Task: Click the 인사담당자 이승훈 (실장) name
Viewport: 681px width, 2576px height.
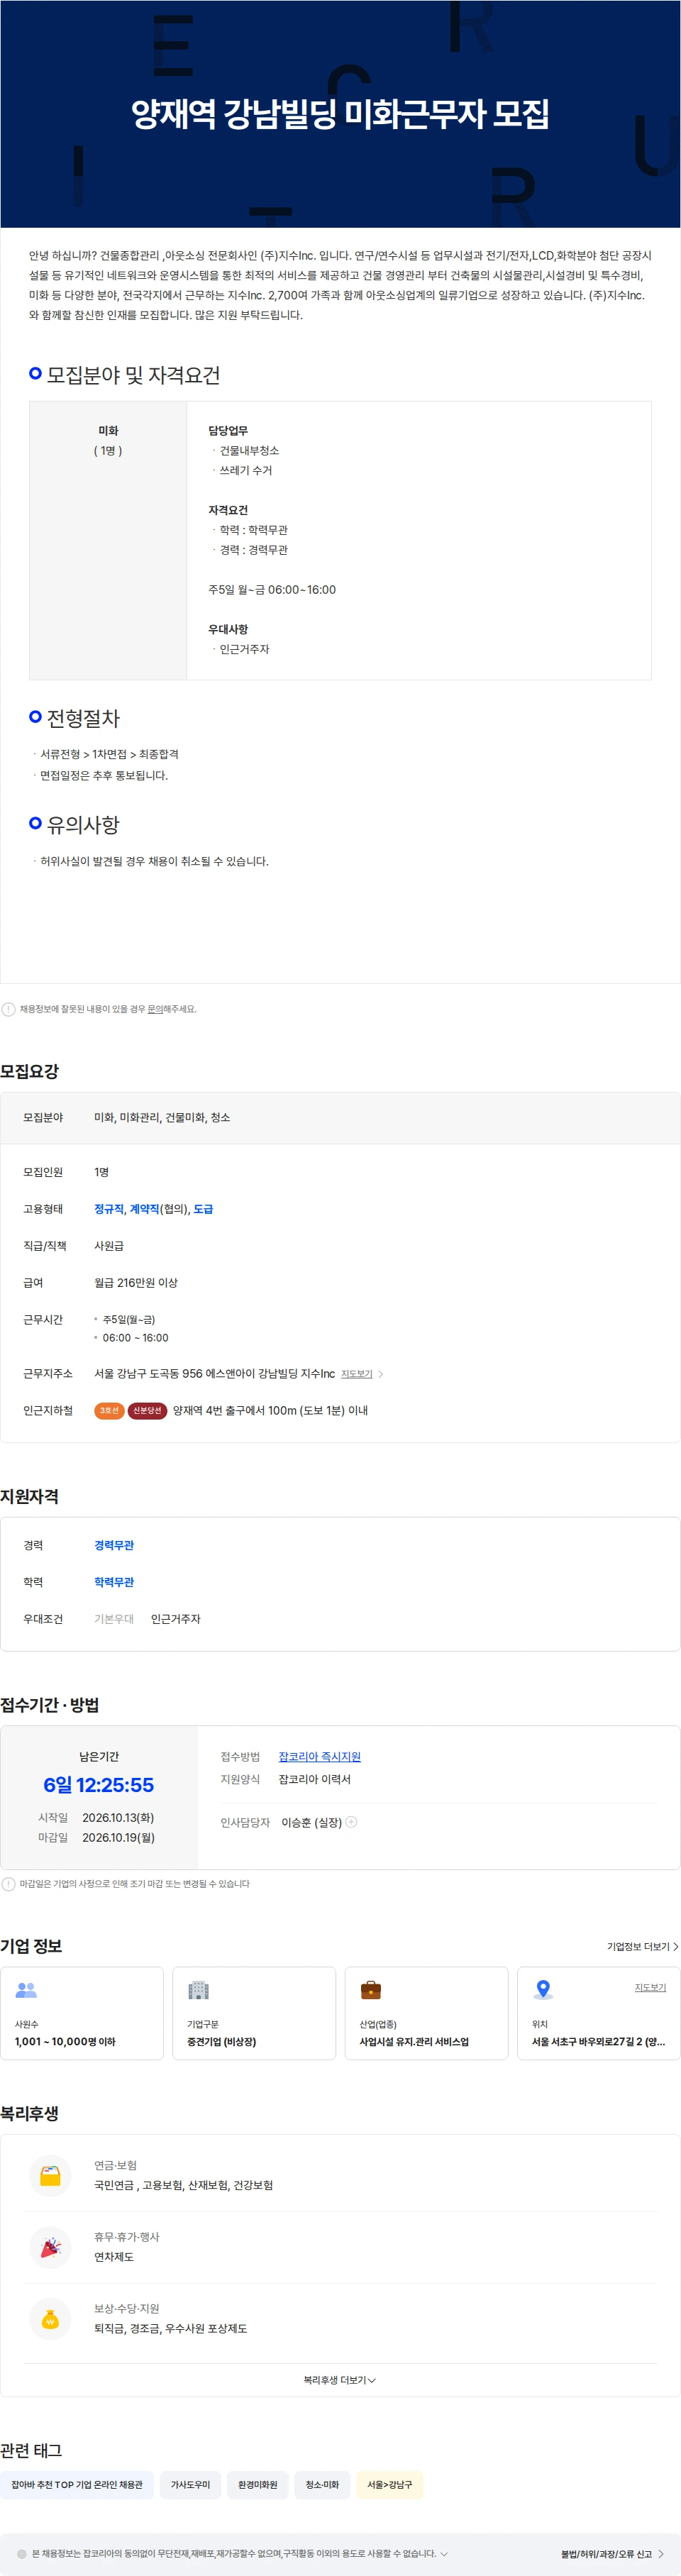Action: (311, 1822)
